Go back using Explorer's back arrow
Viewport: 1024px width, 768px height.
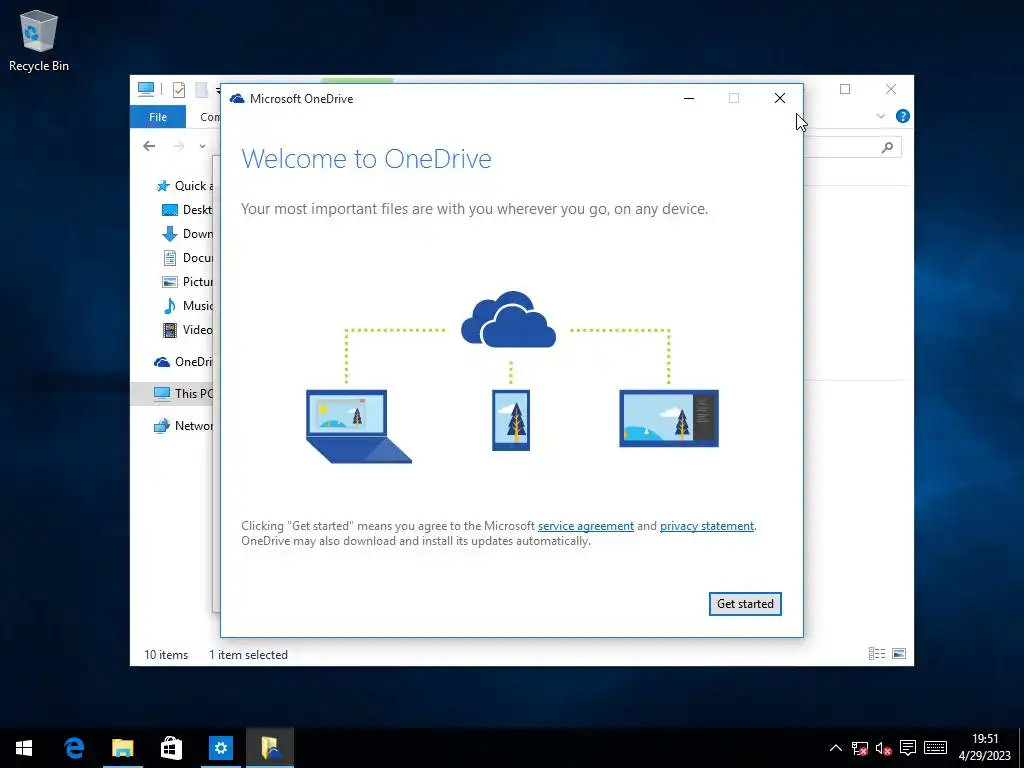[150, 146]
